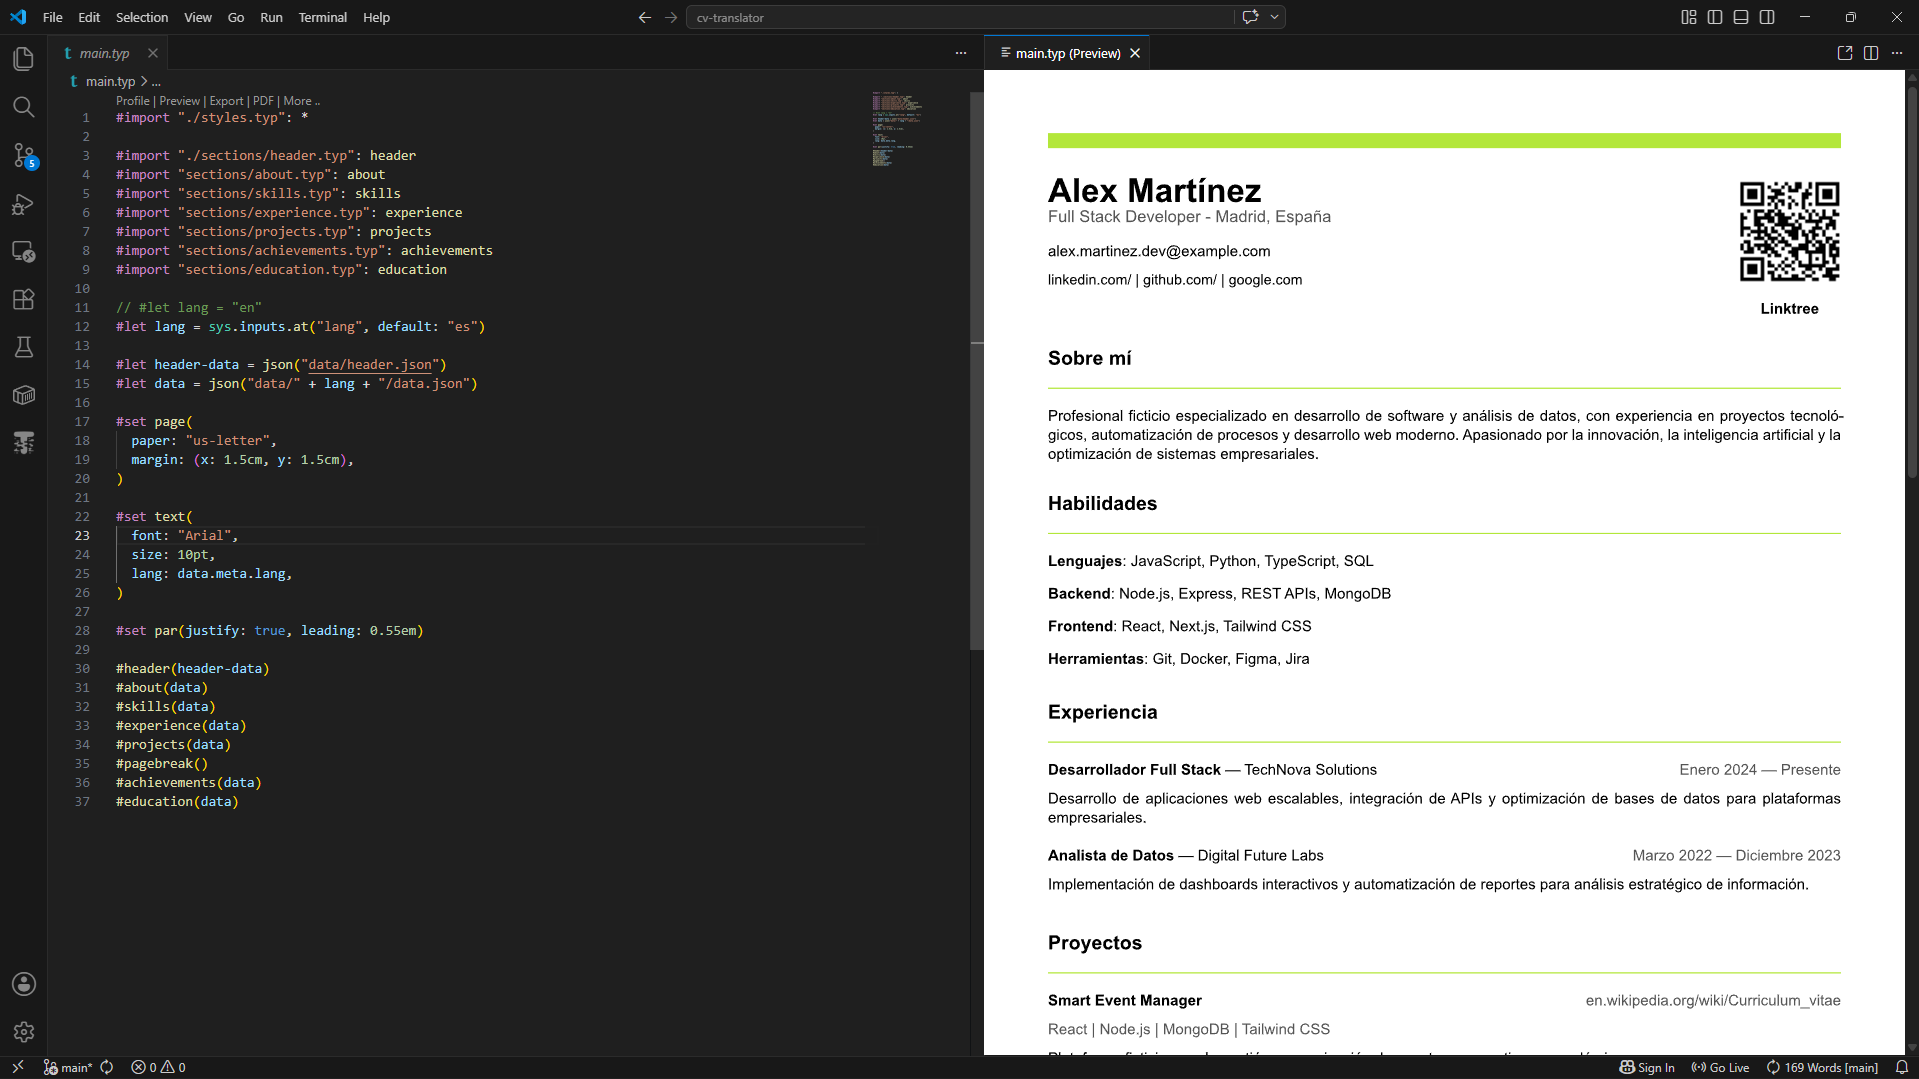1919x1079 pixels.
Task: Open the View menu
Action: 198,17
